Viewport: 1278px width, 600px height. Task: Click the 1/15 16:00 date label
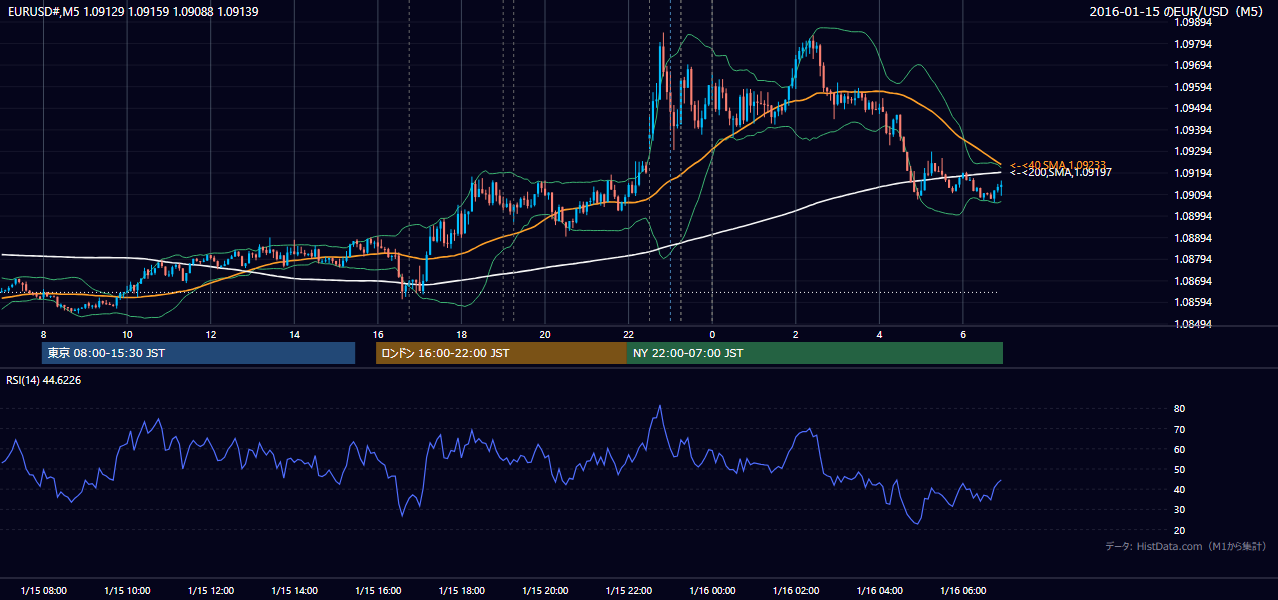click(x=378, y=591)
